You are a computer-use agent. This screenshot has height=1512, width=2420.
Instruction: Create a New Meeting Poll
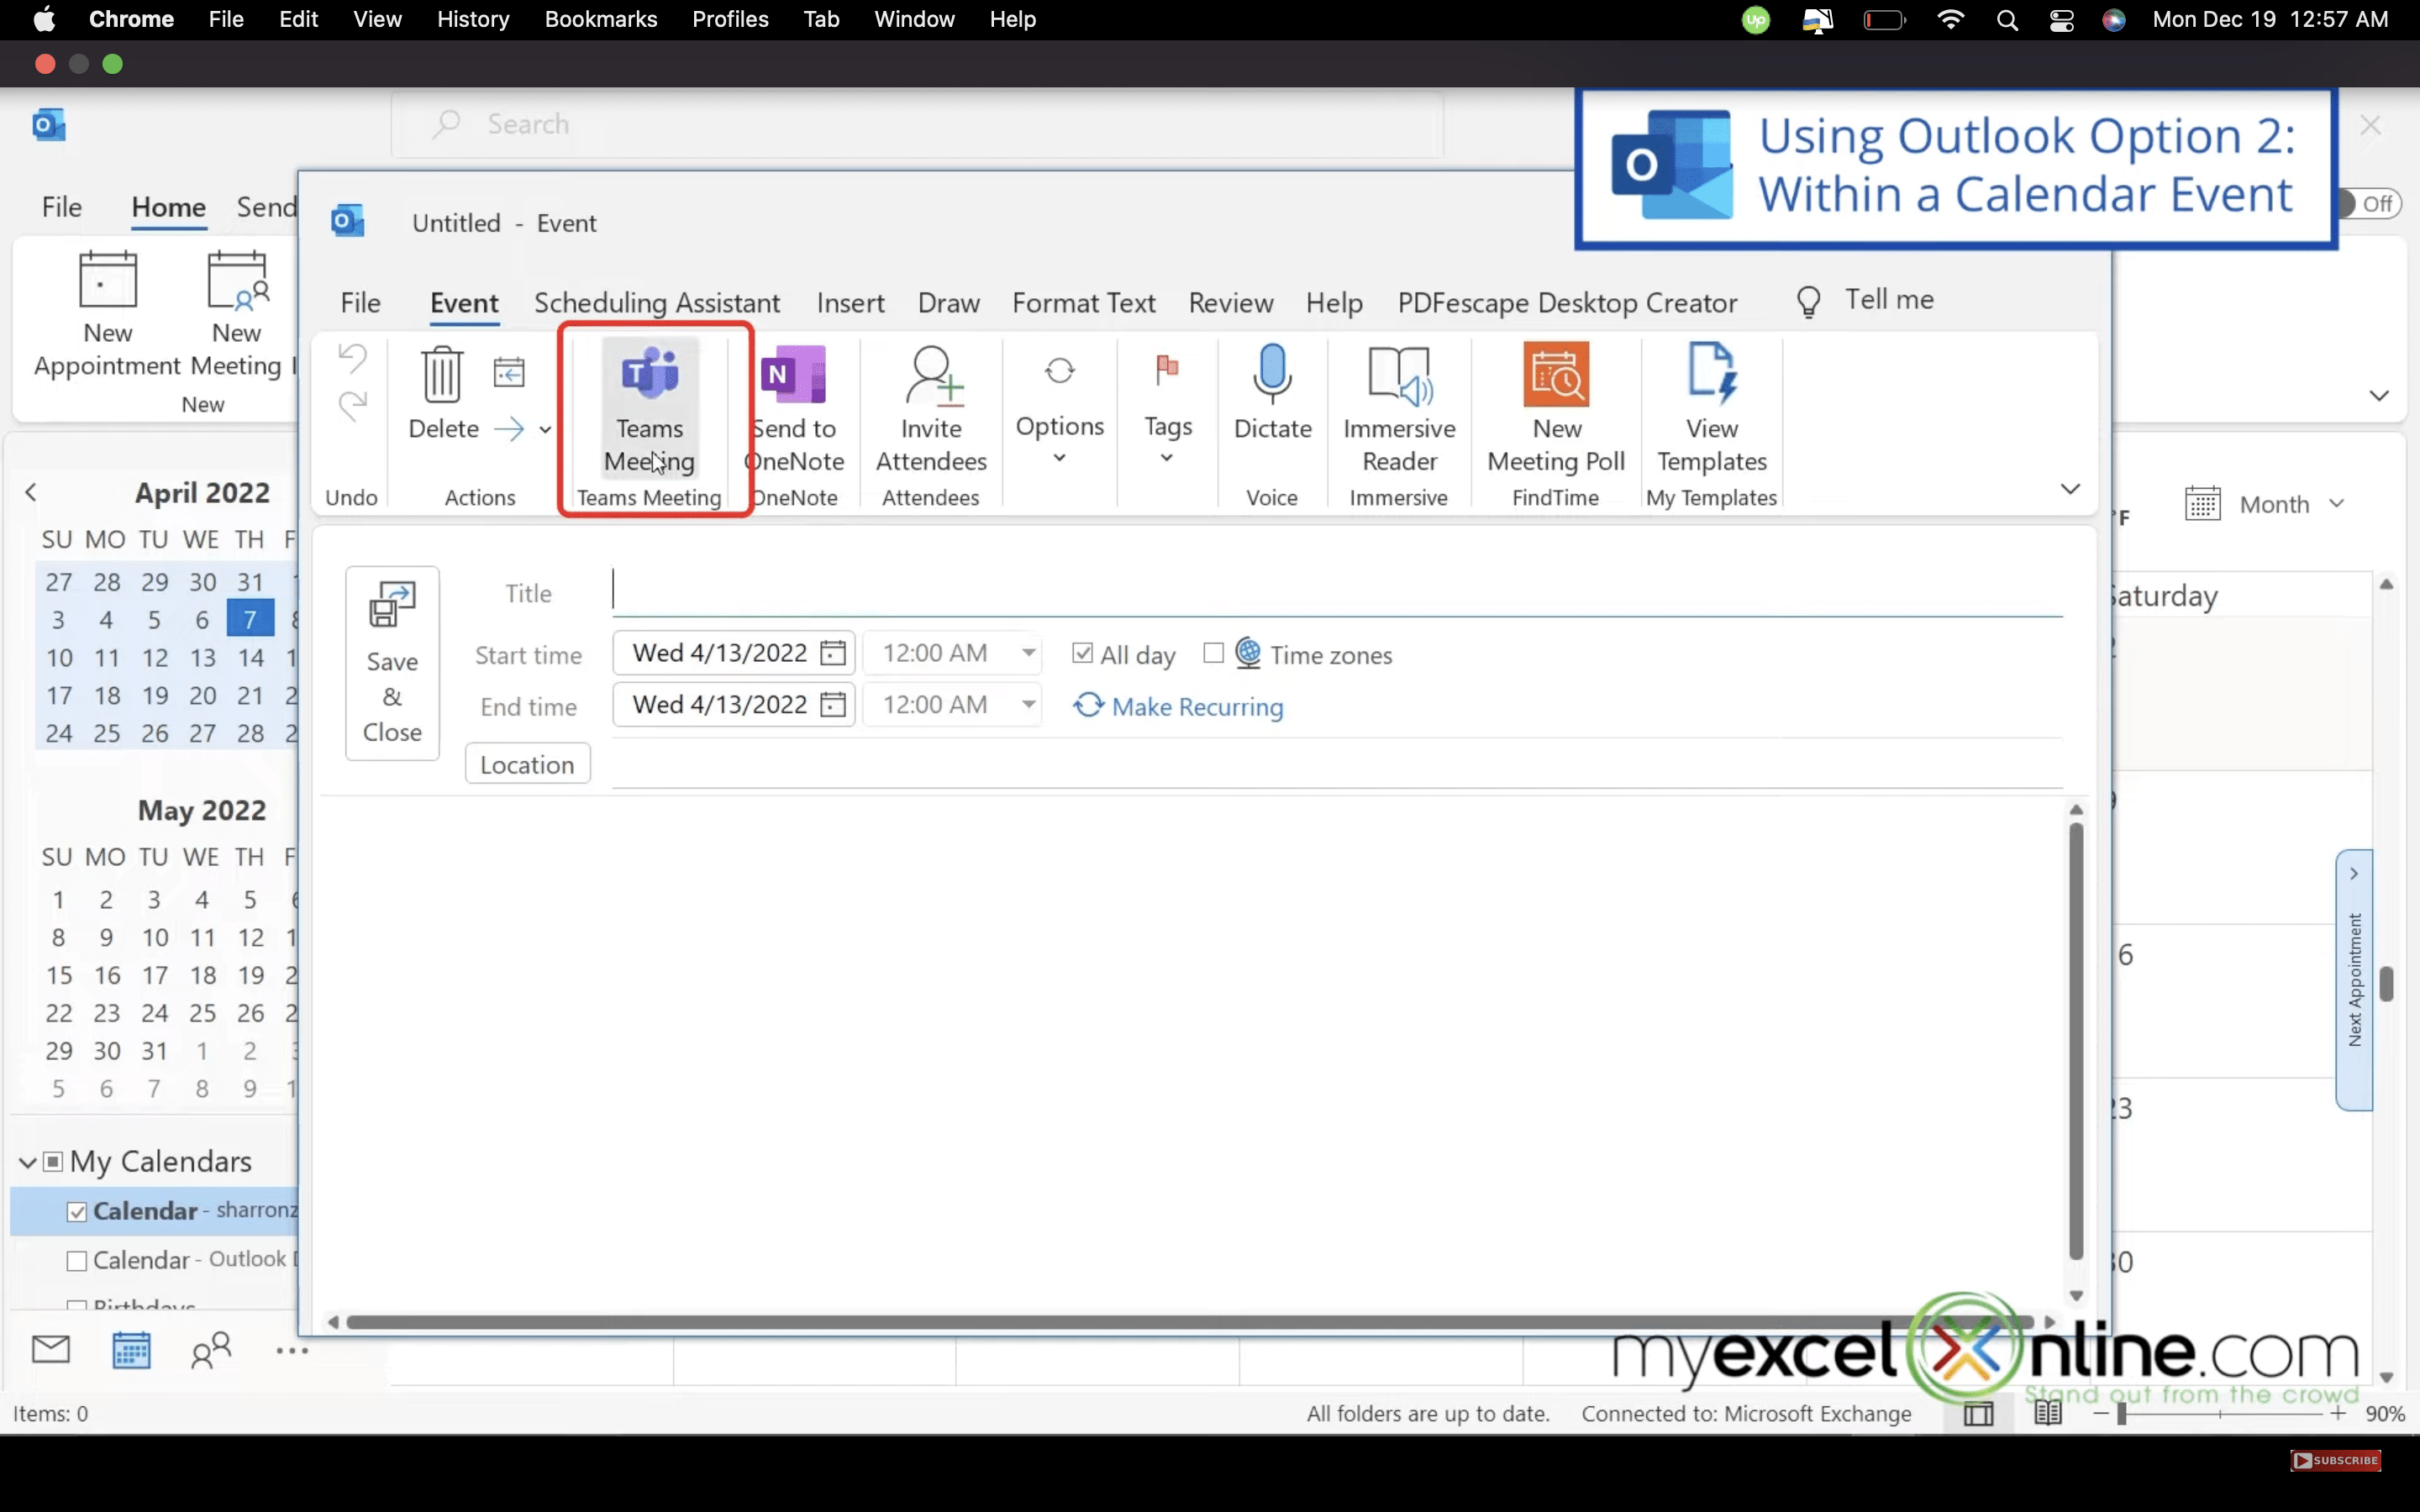tap(1556, 409)
